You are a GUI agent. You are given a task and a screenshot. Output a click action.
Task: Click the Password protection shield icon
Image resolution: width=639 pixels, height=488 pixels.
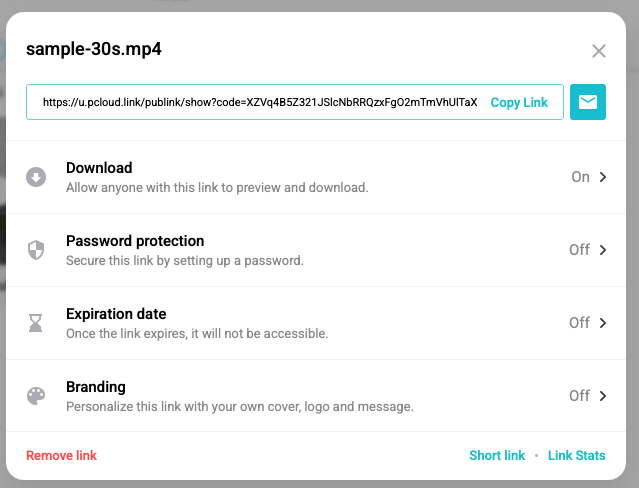click(x=36, y=250)
